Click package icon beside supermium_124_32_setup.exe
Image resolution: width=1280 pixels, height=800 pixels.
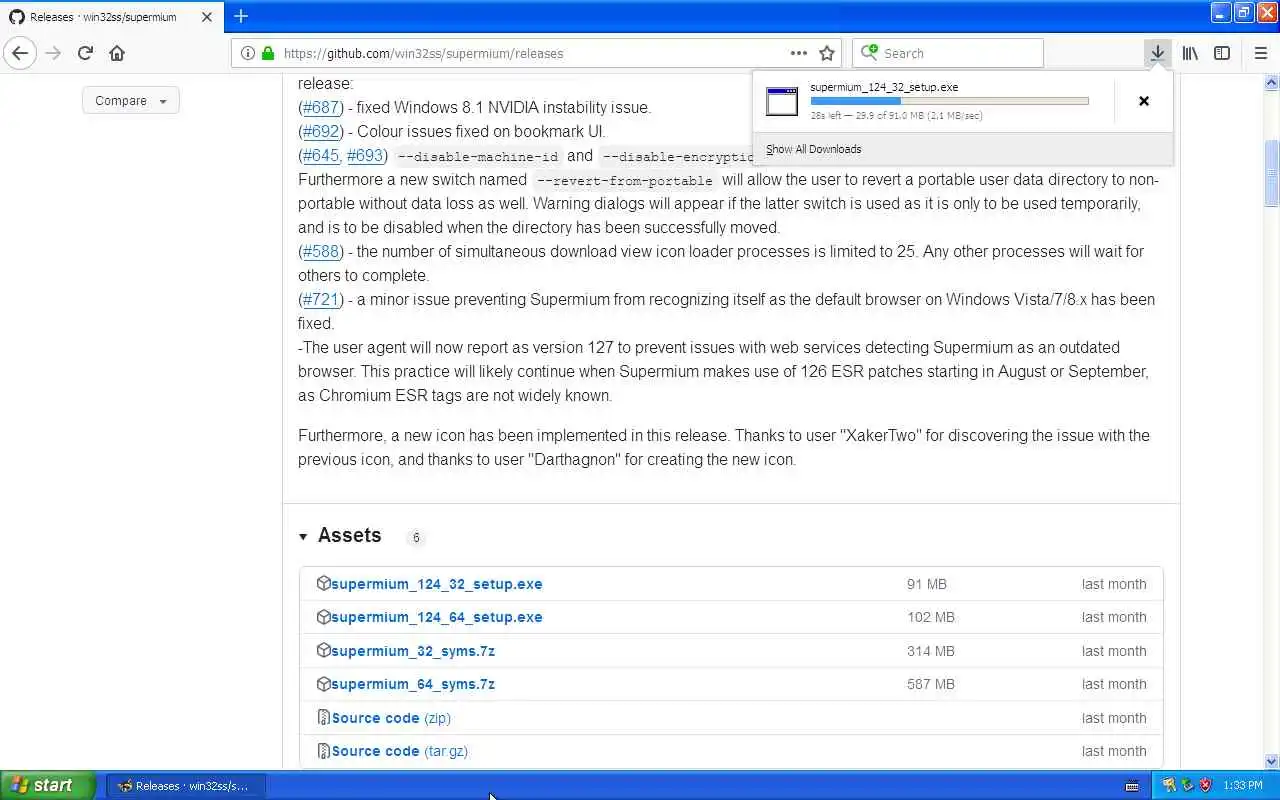(323, 583)
